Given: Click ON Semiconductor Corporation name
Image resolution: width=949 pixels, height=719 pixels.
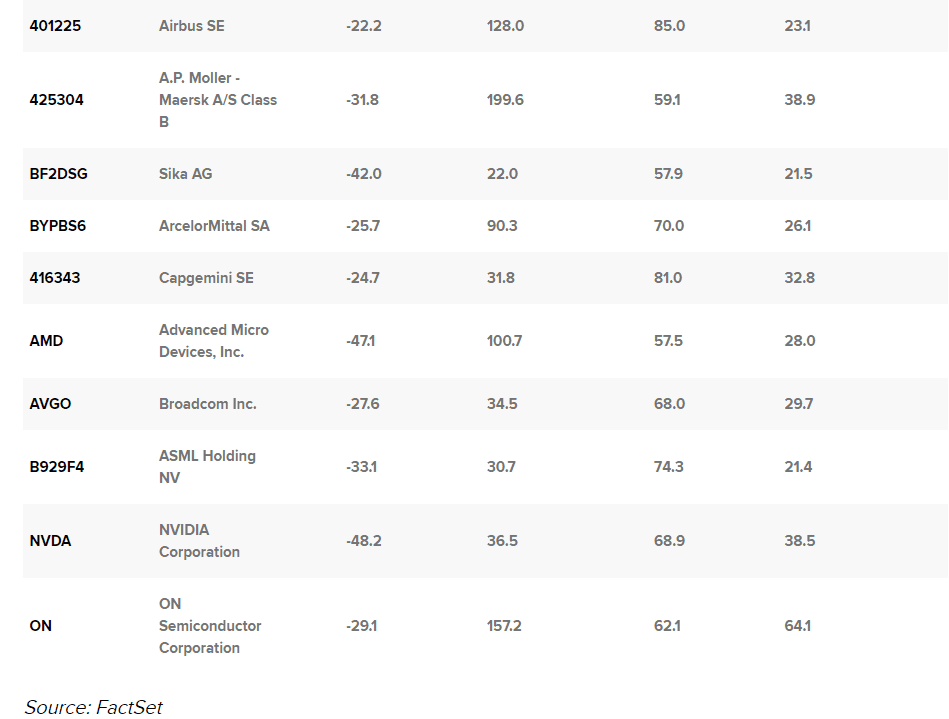Looking at the screenshot, I should (209, 626).
